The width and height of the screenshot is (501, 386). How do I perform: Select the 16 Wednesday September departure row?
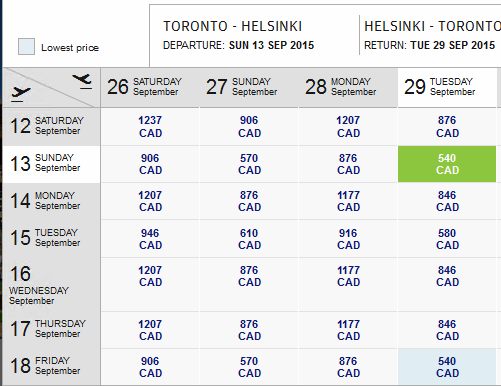(52, 284)
